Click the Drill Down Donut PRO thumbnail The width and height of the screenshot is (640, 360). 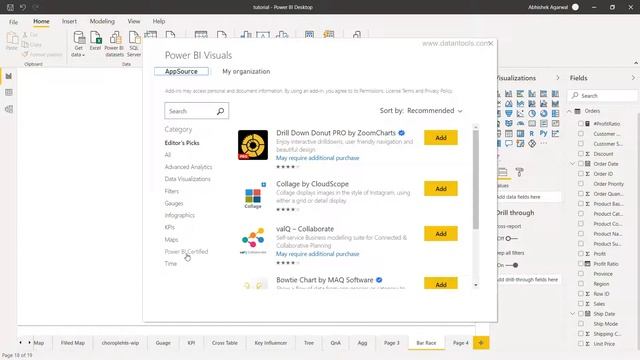253,145
